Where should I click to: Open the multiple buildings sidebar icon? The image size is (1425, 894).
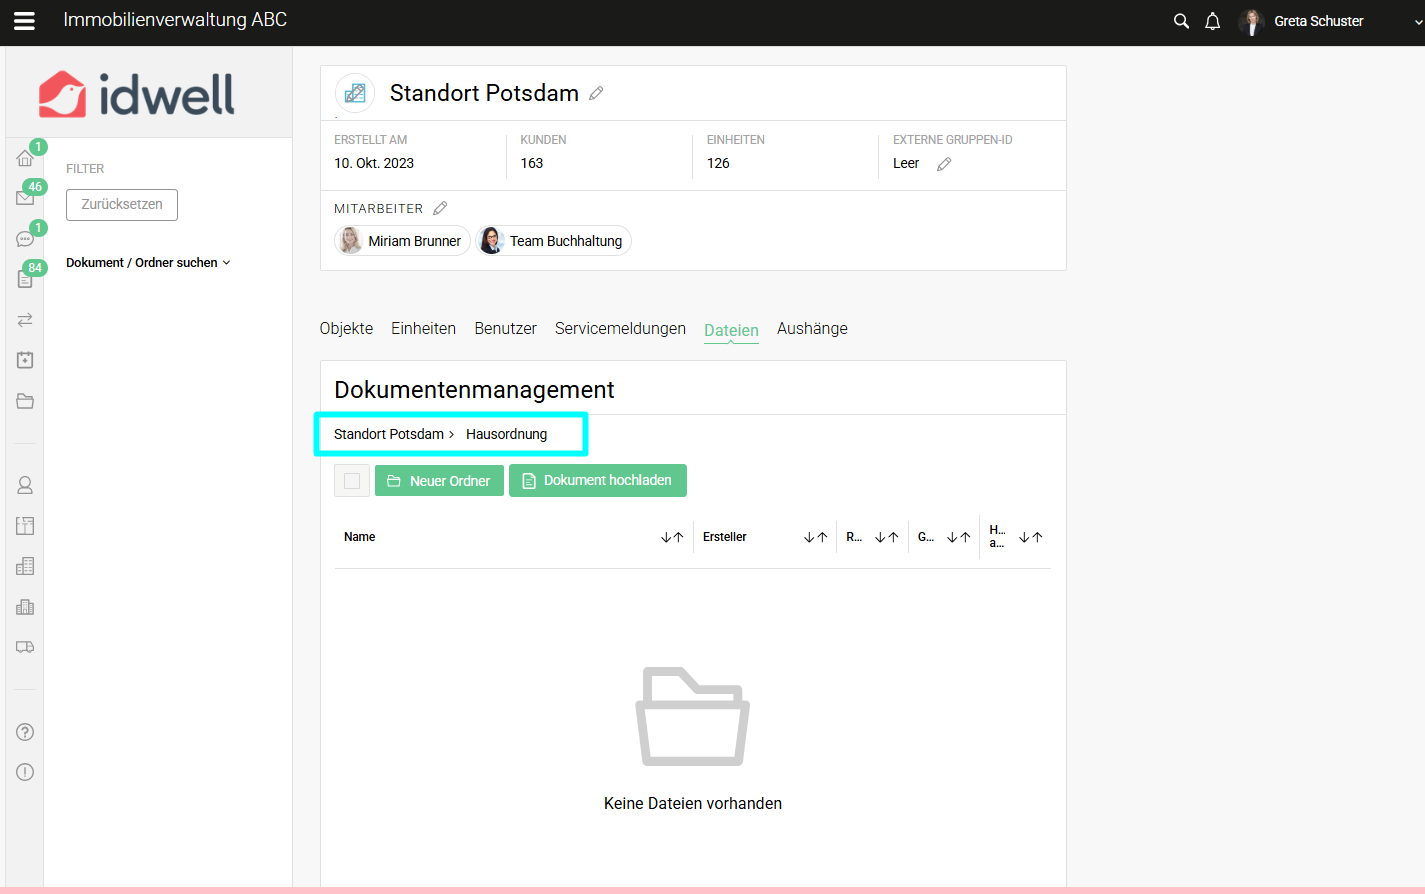pos(25,607)
